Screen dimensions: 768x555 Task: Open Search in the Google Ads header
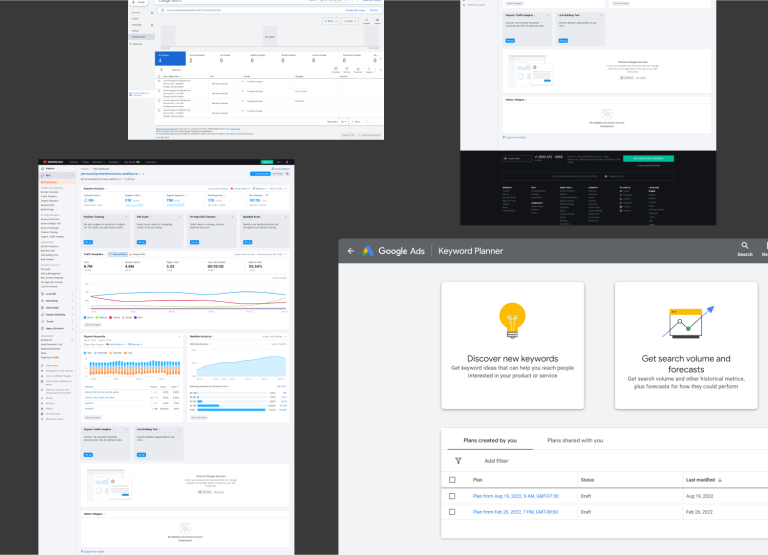tap(744, 249)
